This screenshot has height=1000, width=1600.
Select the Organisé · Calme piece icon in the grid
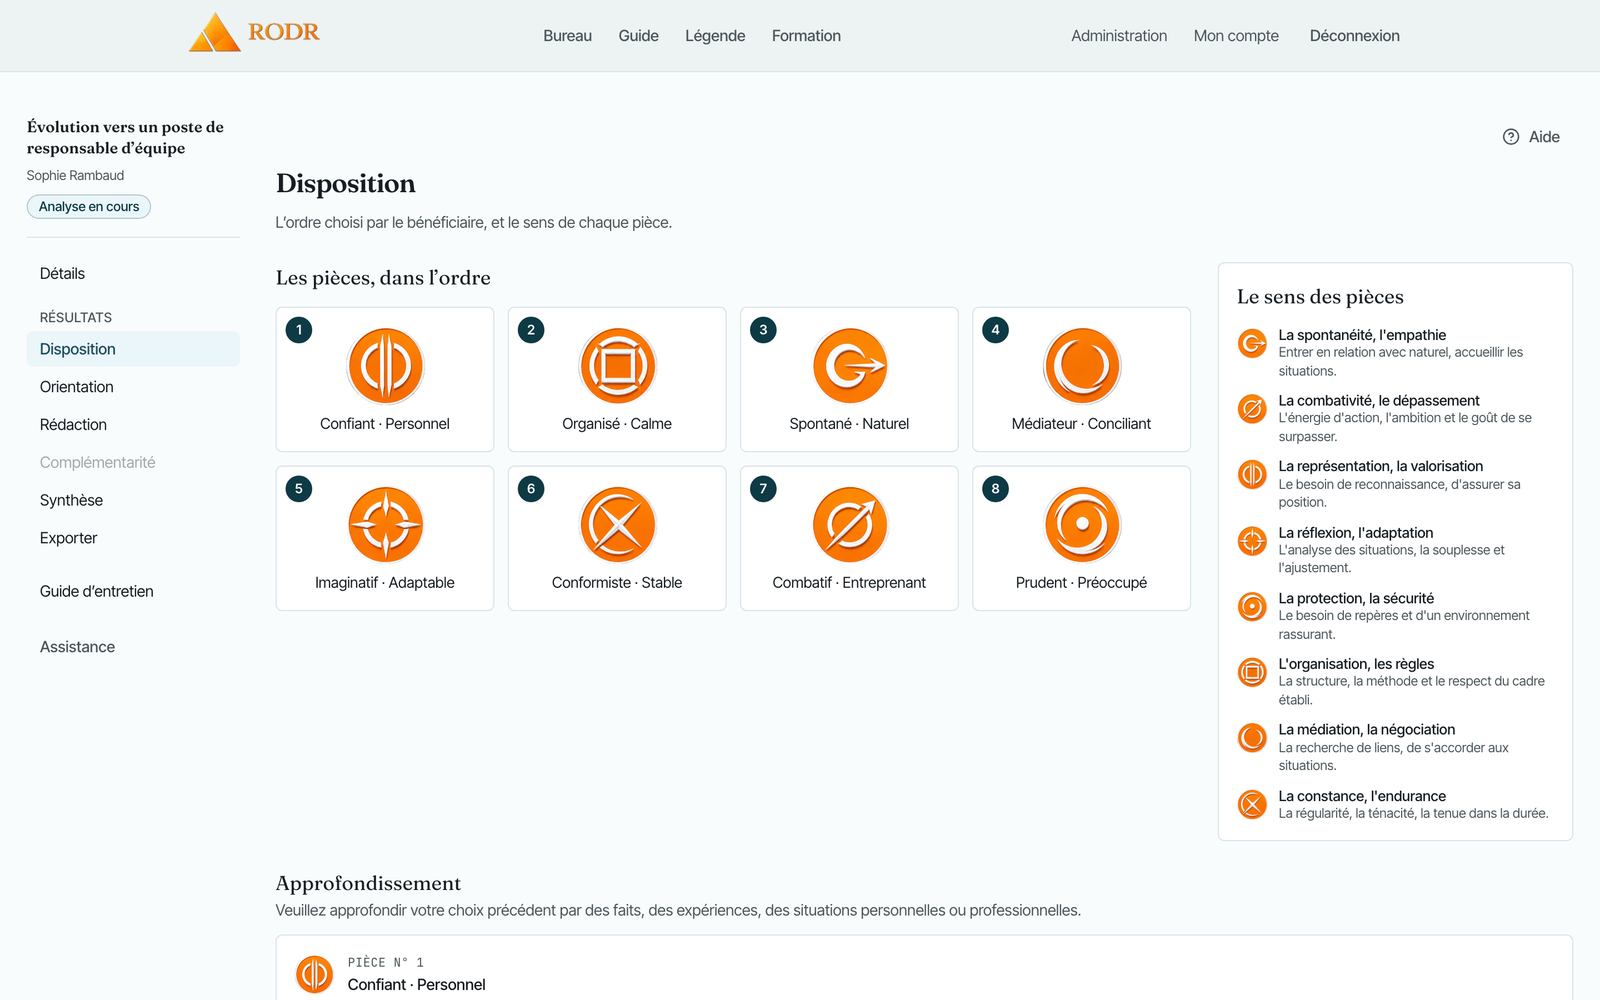tap(617, 366)
